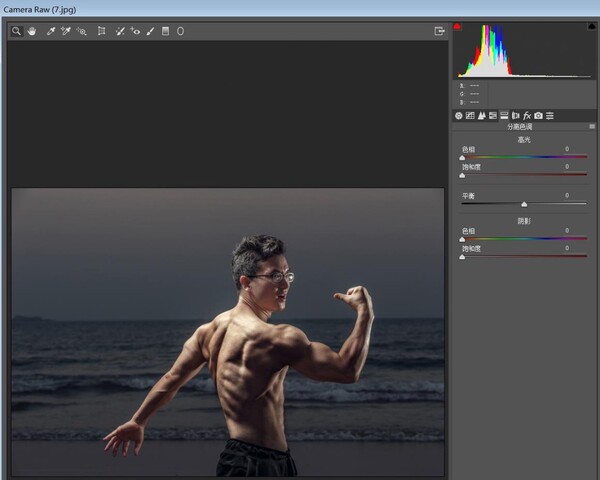Click the 分离色调 panel title
600x480 pixels.
(x=519, y=127)
